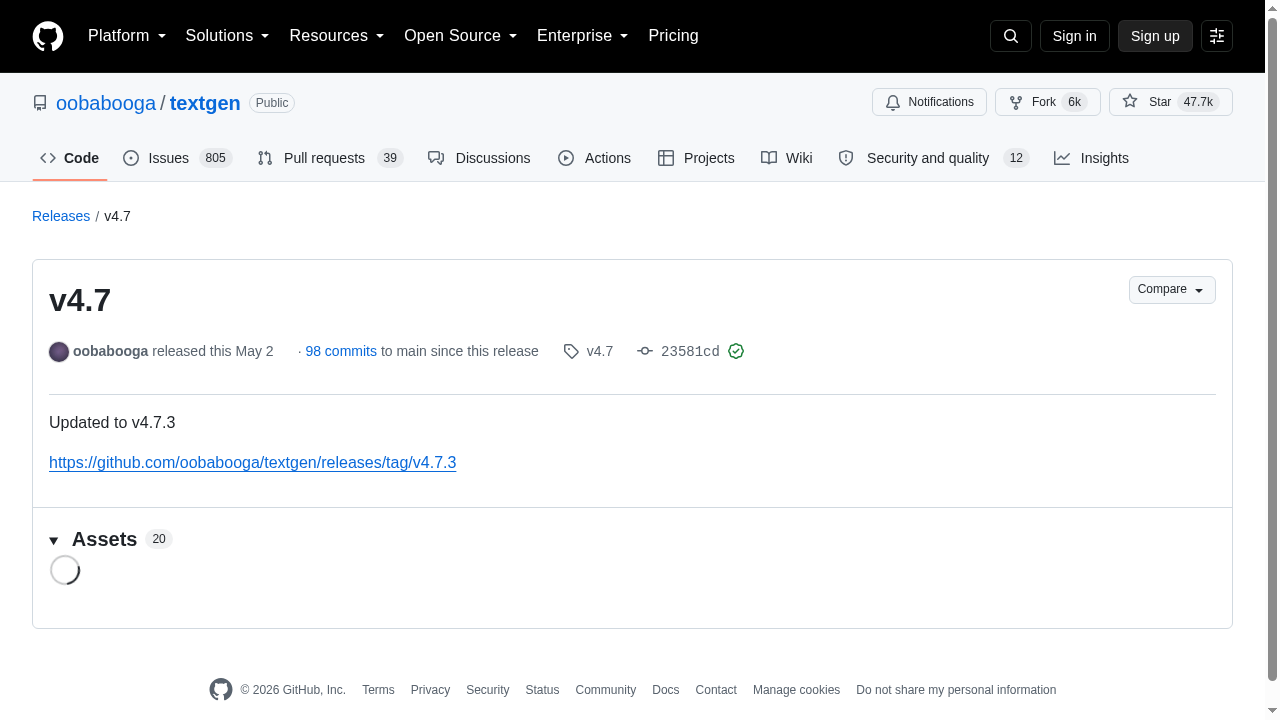Image resolution: width=1280 pixels, height=720 pixels.
Task: Switch to the Code tab
Action: (x=70, y=158)
